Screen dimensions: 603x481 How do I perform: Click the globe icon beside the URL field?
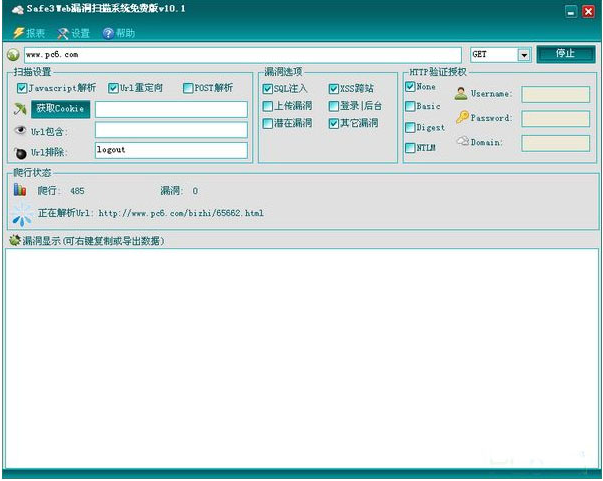point(13,55)
